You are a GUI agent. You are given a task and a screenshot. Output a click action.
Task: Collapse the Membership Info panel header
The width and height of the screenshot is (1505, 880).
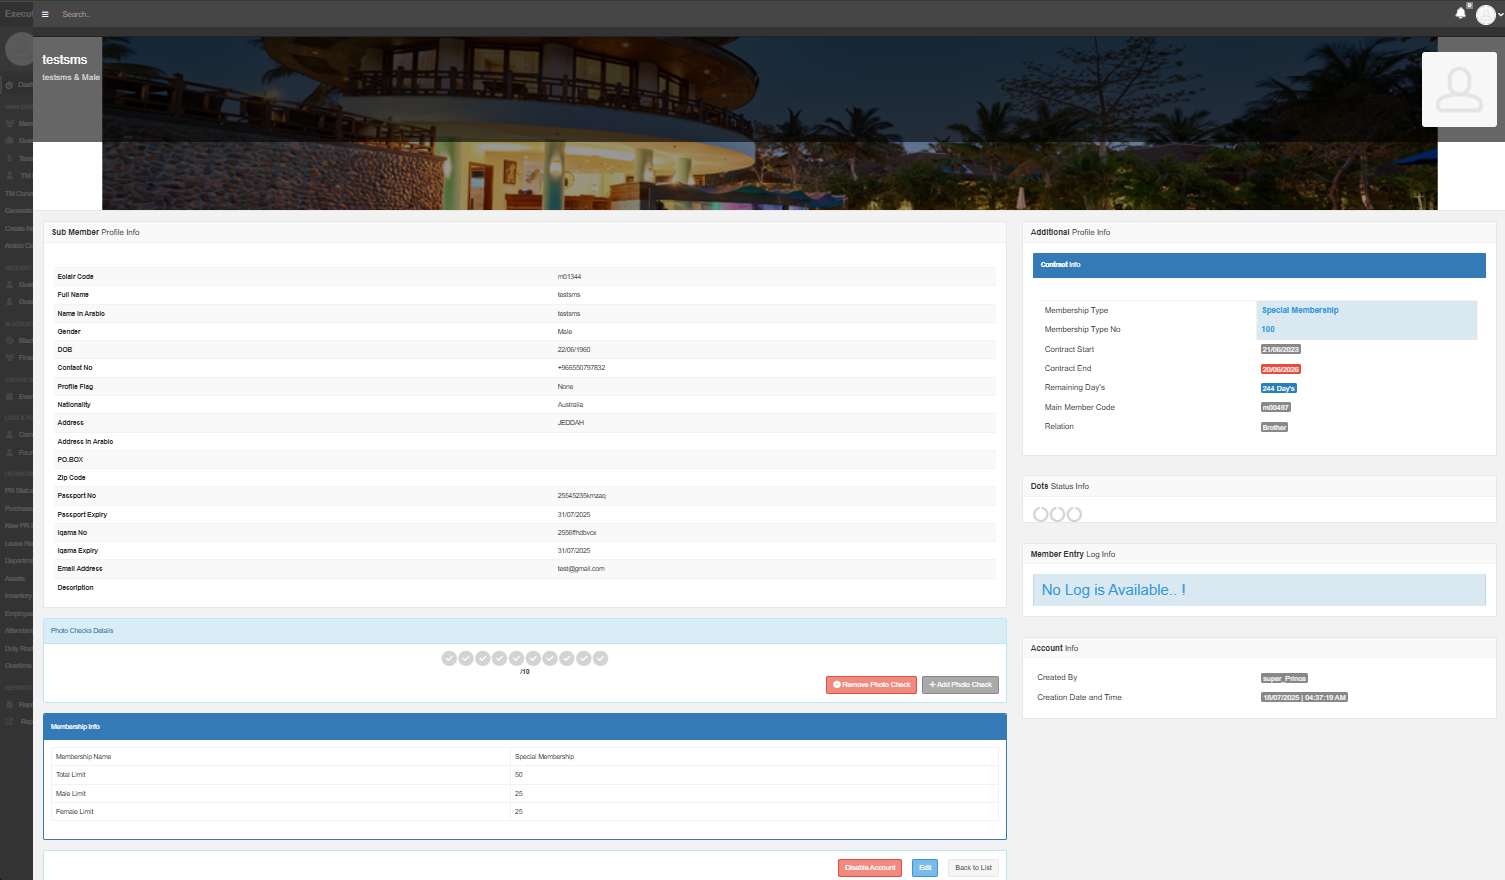click(x=524, y=727)
